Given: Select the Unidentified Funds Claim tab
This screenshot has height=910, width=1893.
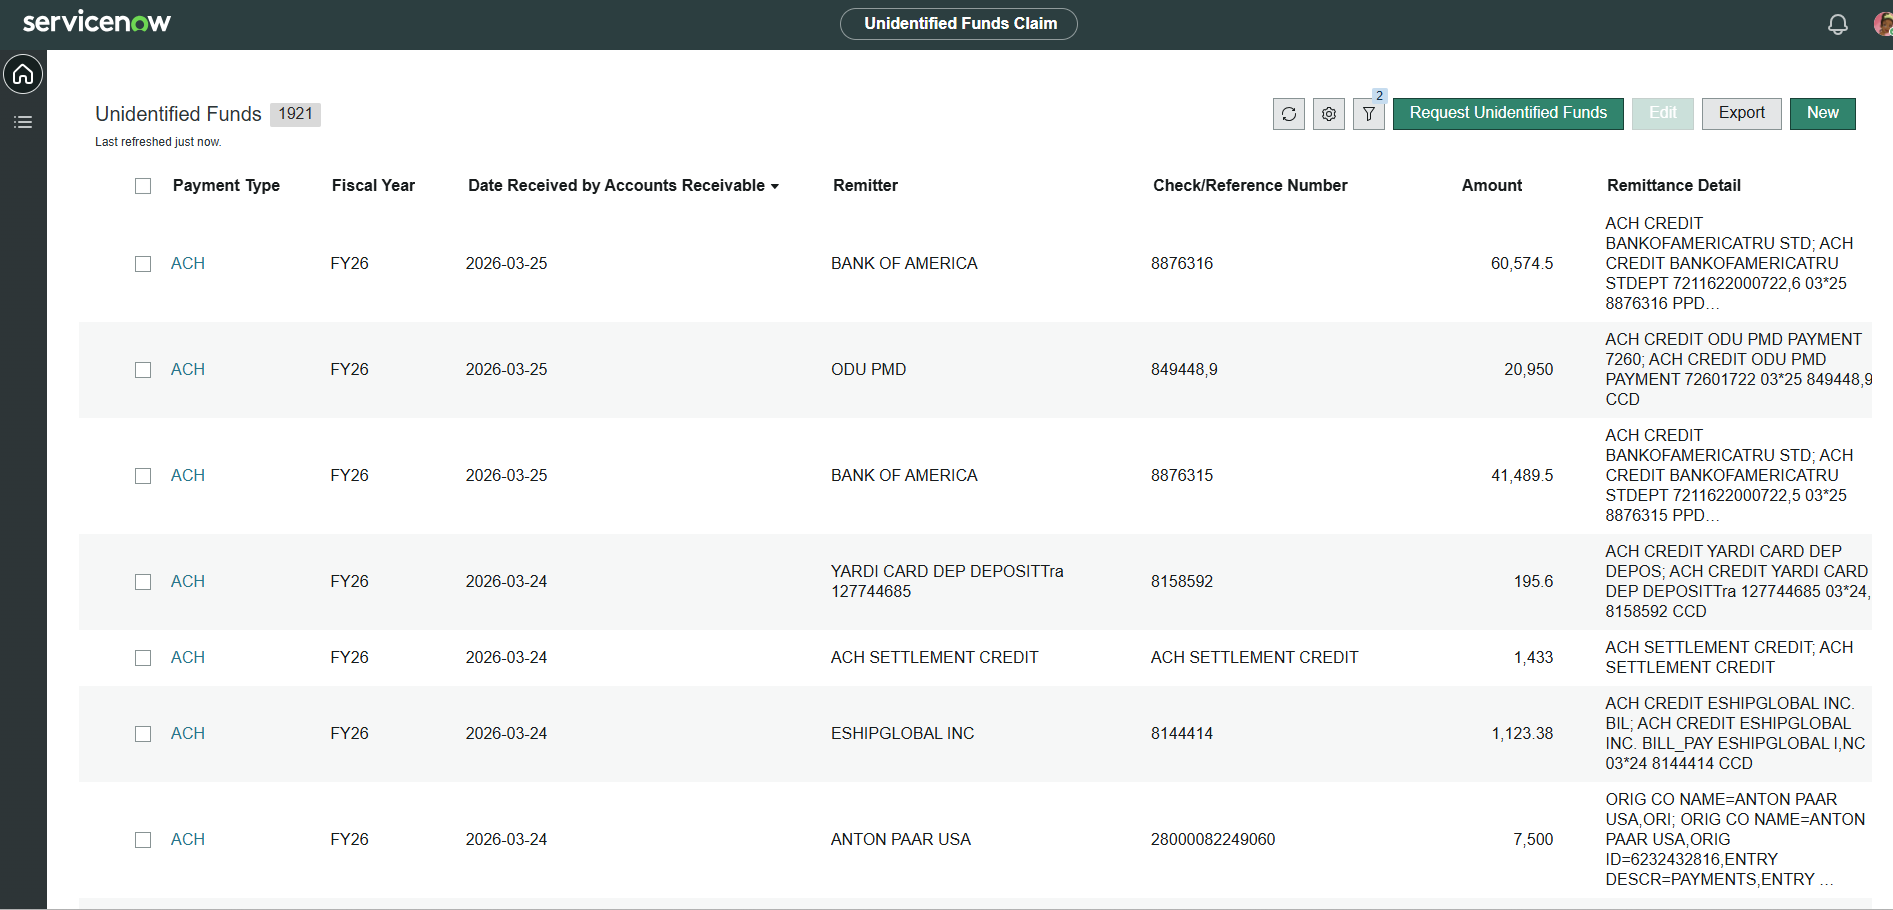Looking at the screenshot, I should click(x=959, y=24).
